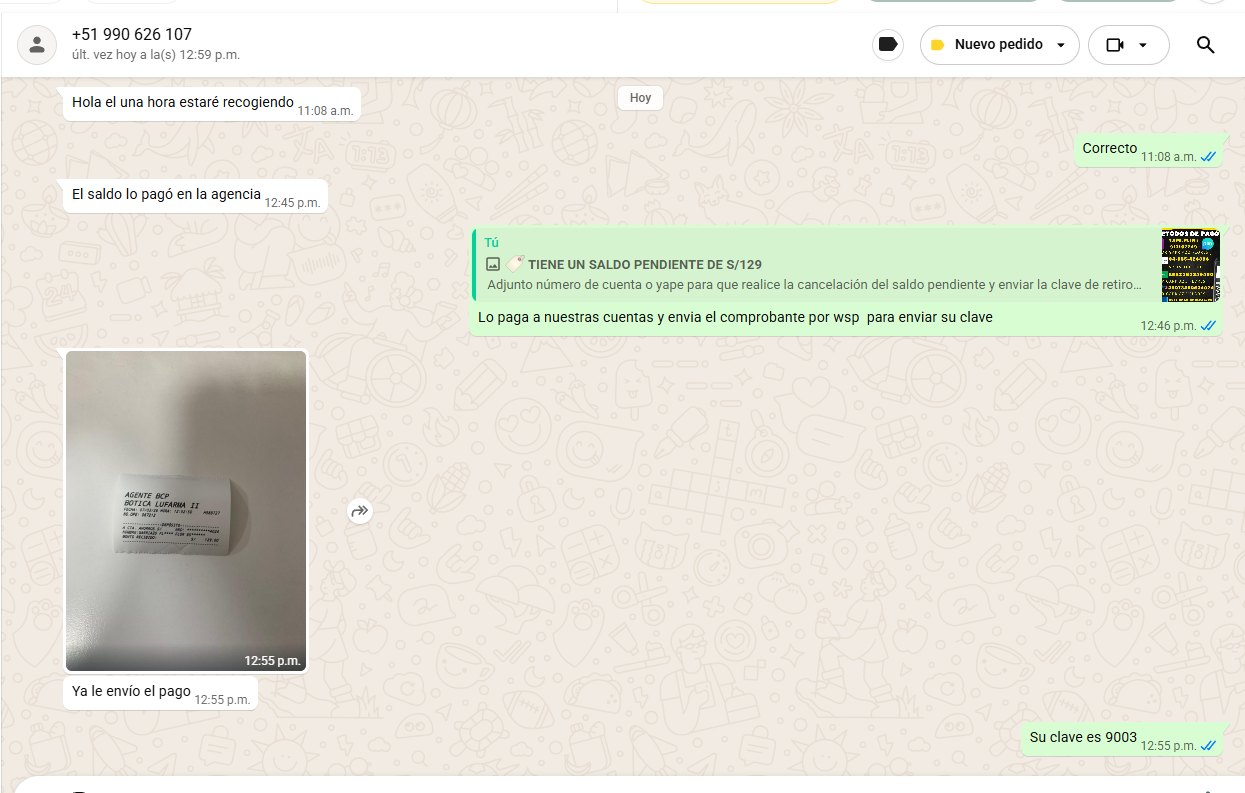
Task: Select the "Ya le envío el pago" message
Action: (x=131, y=691)
